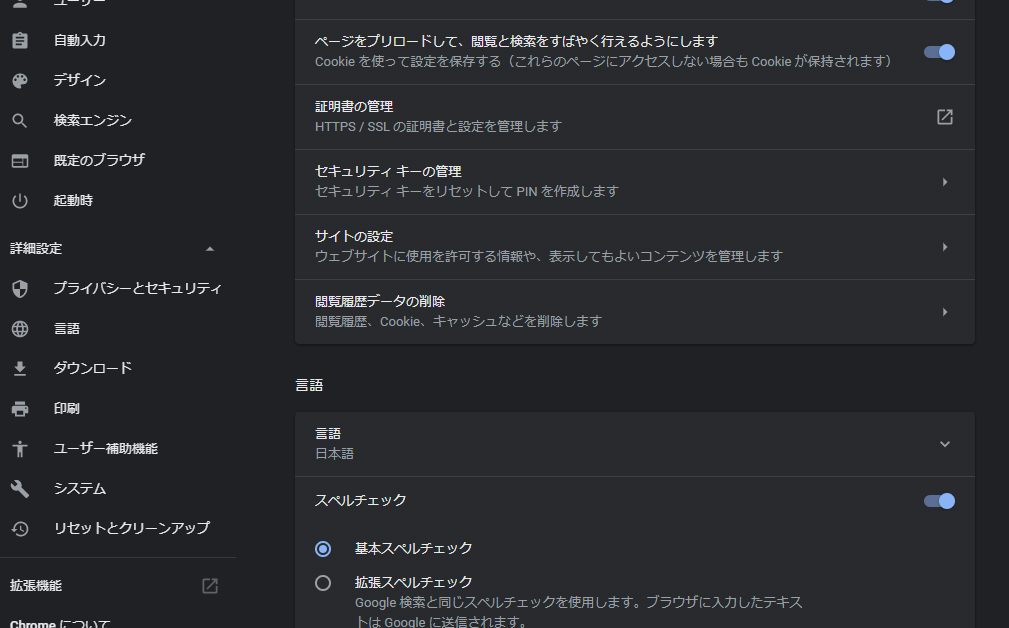
Task: Expand the 言語 日本語 chevron
Action: click(x=945, y=444)
